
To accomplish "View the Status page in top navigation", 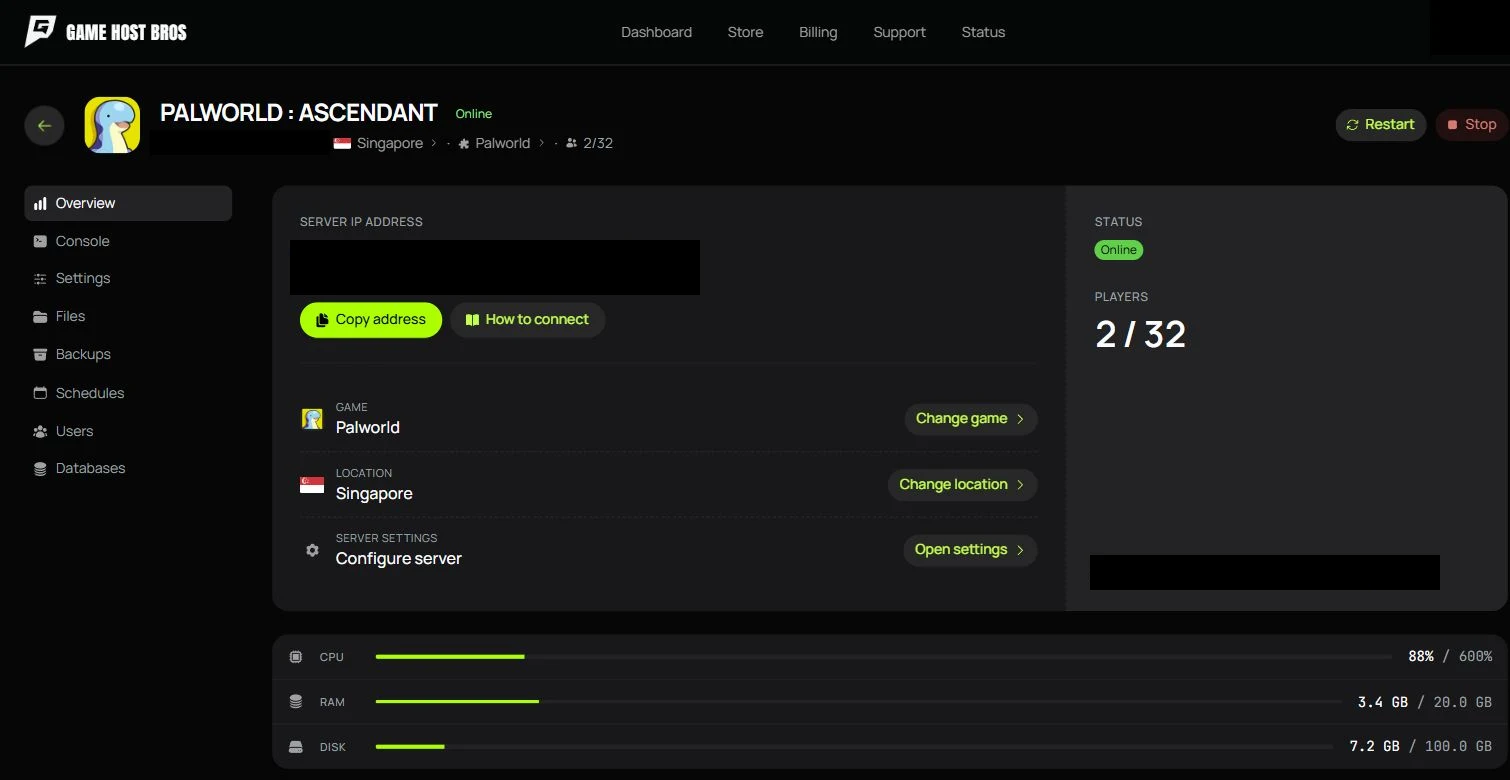I will (983, 32).
